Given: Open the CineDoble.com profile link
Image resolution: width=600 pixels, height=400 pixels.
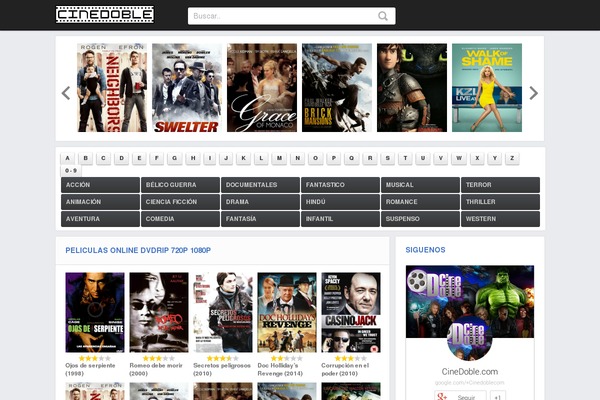Looking at the screenshot, I should pos(470,372).
